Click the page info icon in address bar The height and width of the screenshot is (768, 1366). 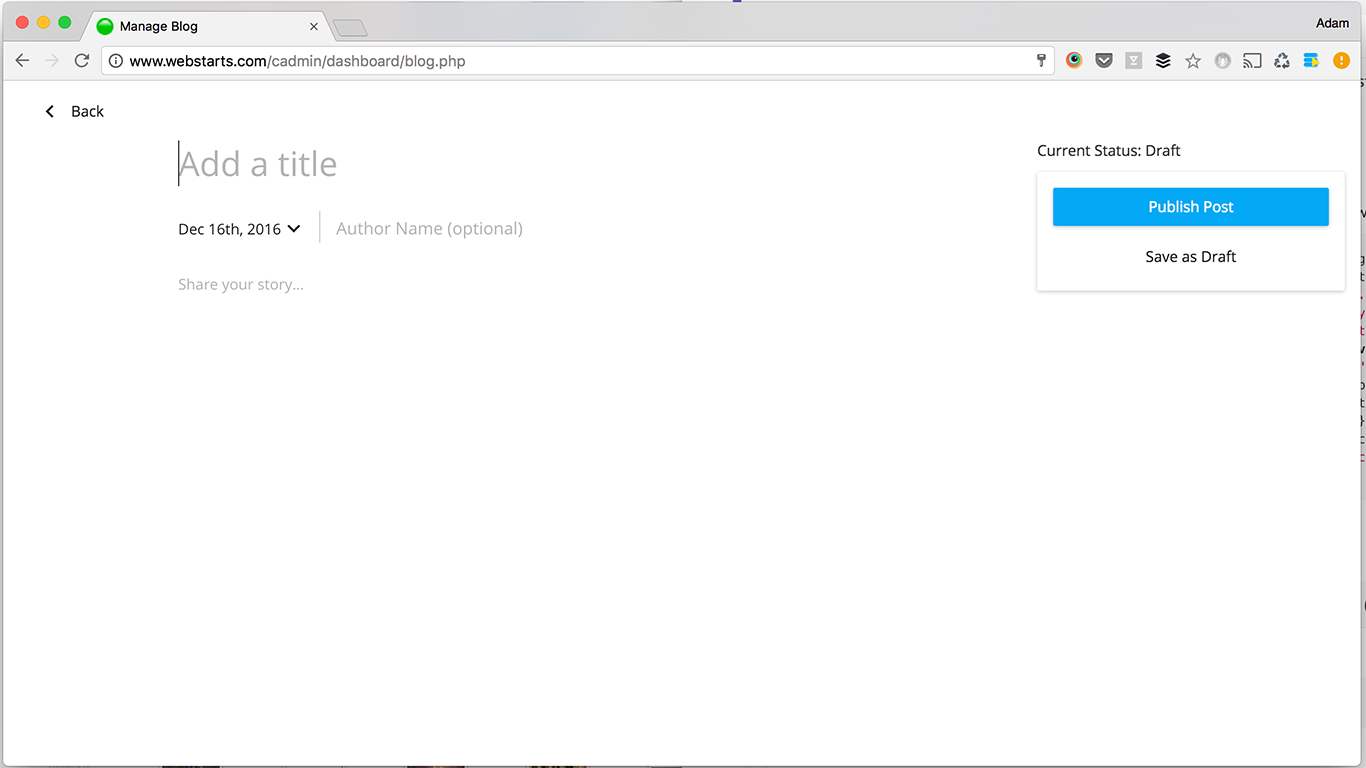(x=115, y=60)
